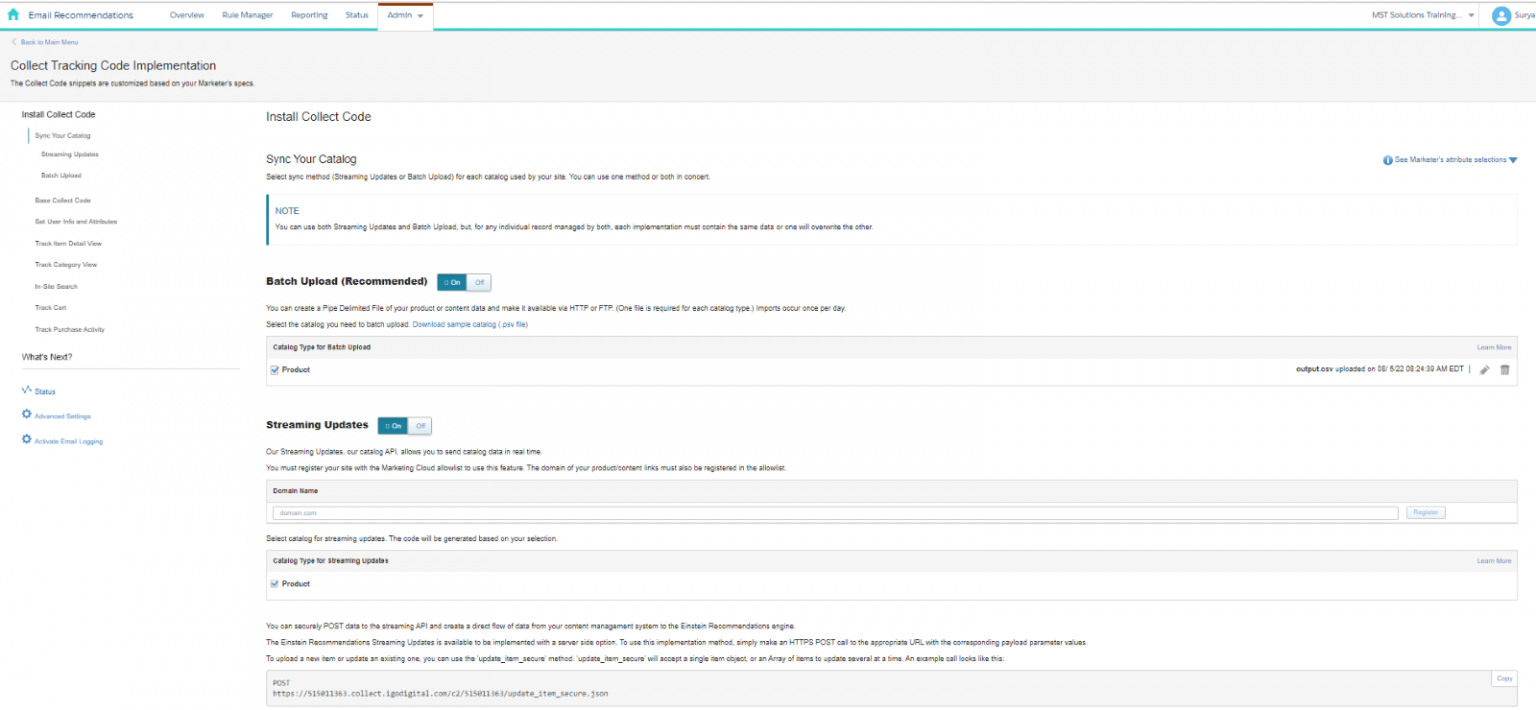Click the Domain Name input field
The width and height of the screenshot is (1536, 710).
click(x=834, y=513)
